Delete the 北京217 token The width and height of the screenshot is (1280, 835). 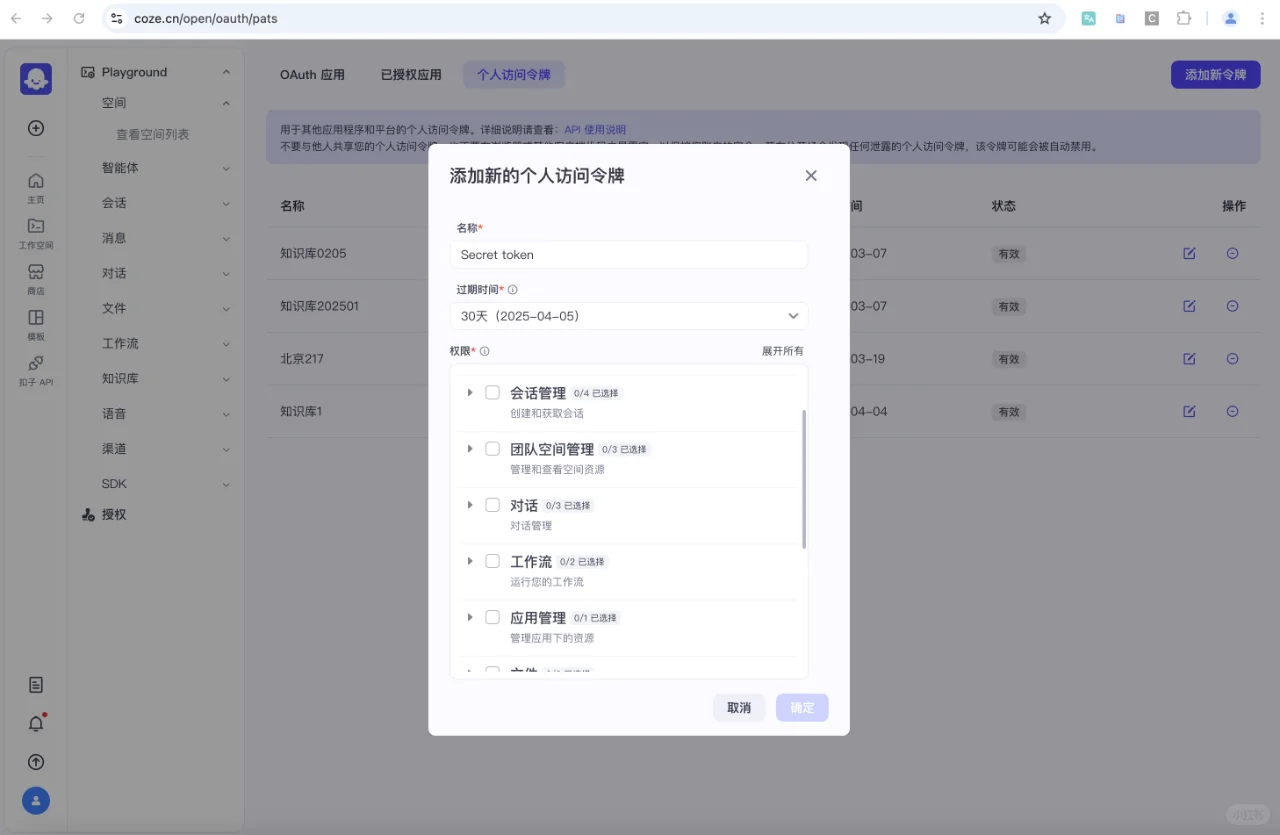(x=1232, y=358)
